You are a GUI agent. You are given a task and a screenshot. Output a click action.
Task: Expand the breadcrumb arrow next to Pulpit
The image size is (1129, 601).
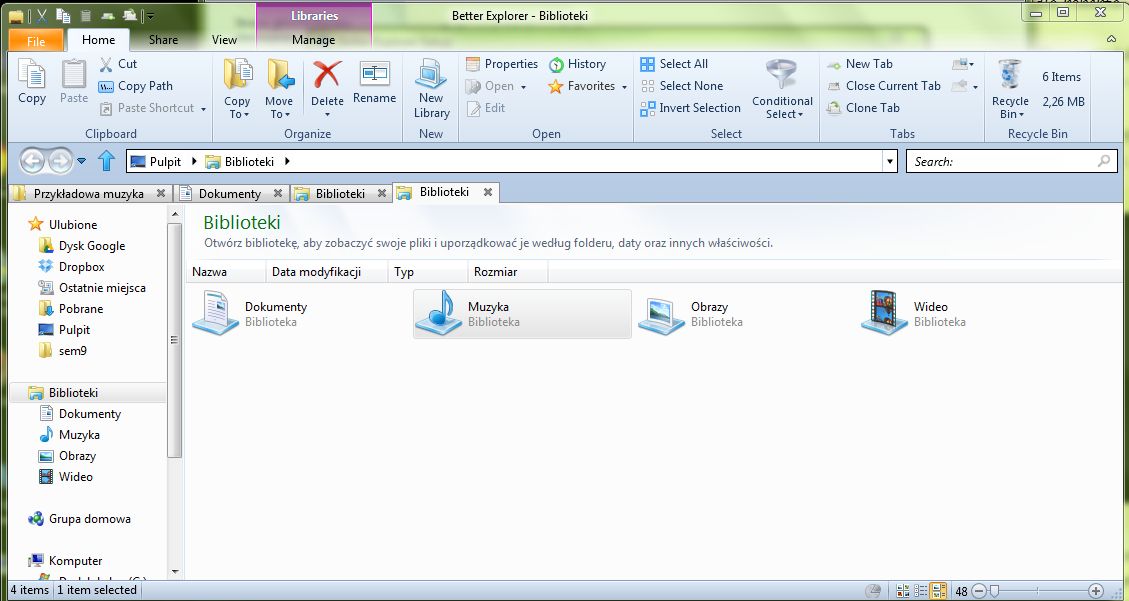pyautogui.click(x=194, y=160)
